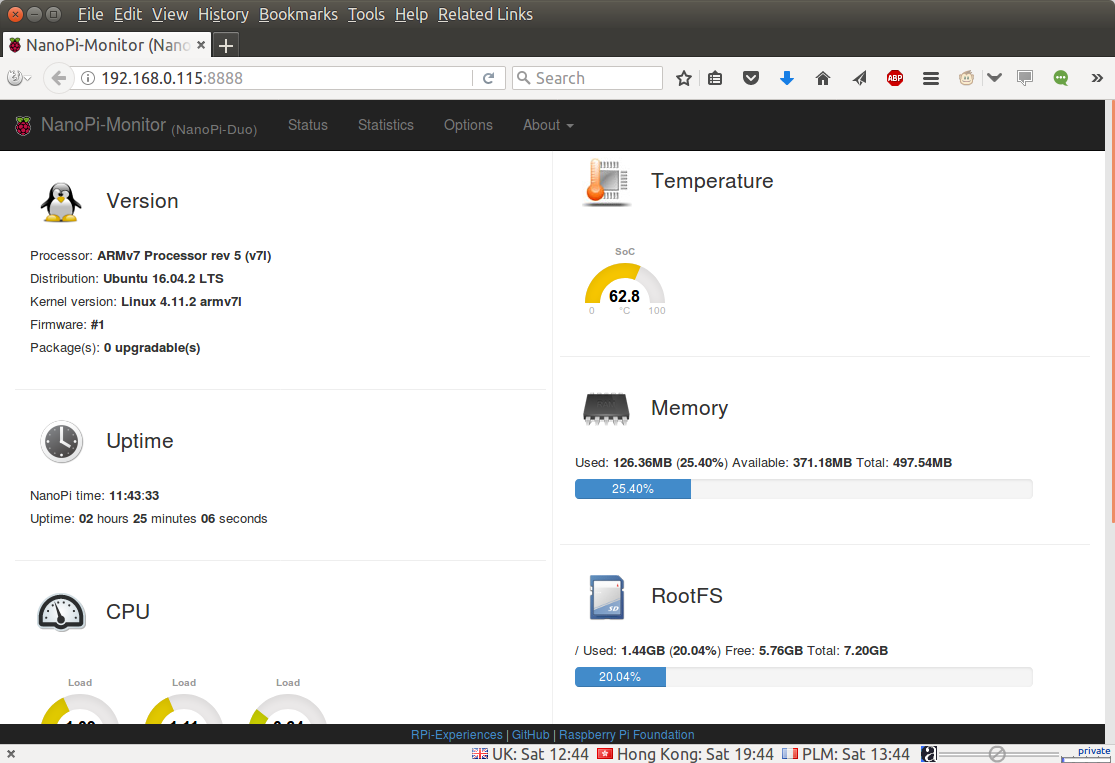Click the magnifier icon in search box
Screen dimensions: 1115x763
pyautogui.click(x=523, y=78)
